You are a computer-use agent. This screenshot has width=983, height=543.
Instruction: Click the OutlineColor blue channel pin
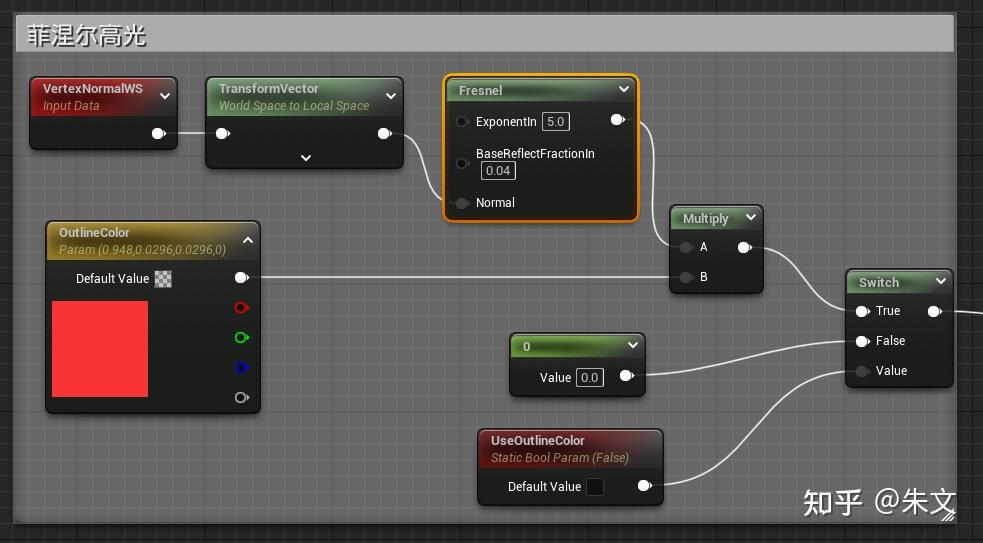tap(241, 367)
